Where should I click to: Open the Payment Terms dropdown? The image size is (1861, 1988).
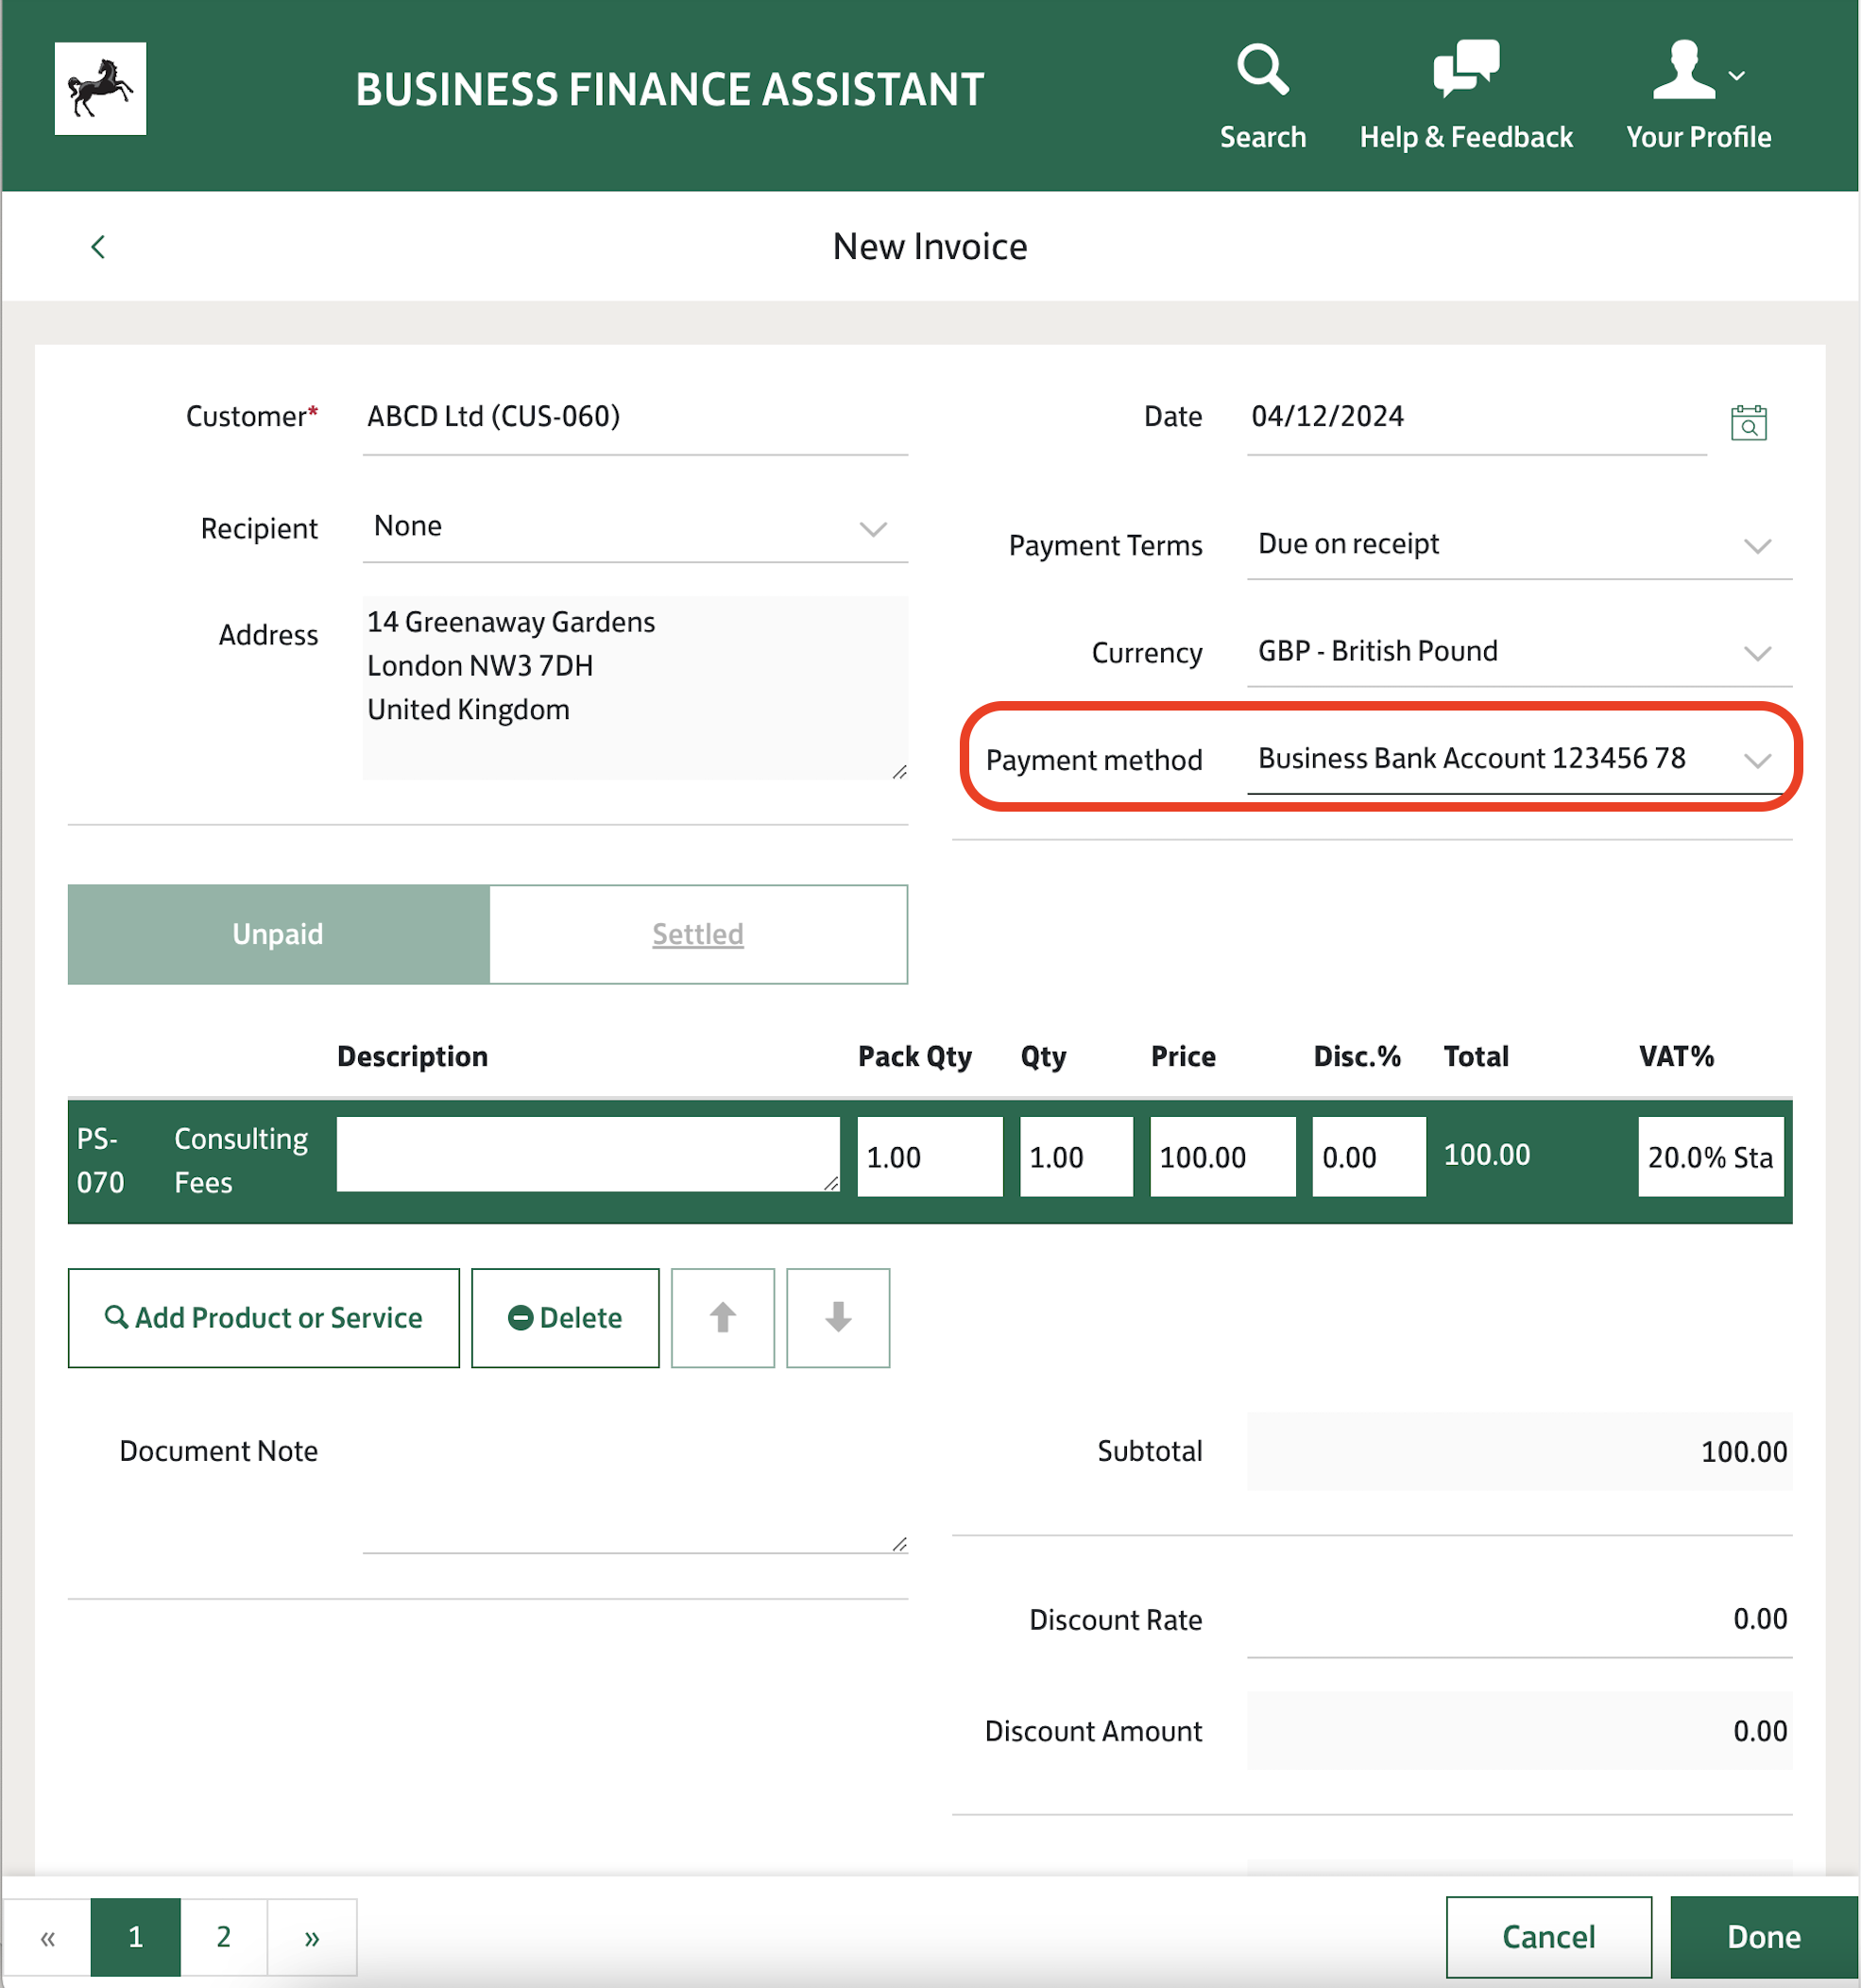(x=1757, y=545)
